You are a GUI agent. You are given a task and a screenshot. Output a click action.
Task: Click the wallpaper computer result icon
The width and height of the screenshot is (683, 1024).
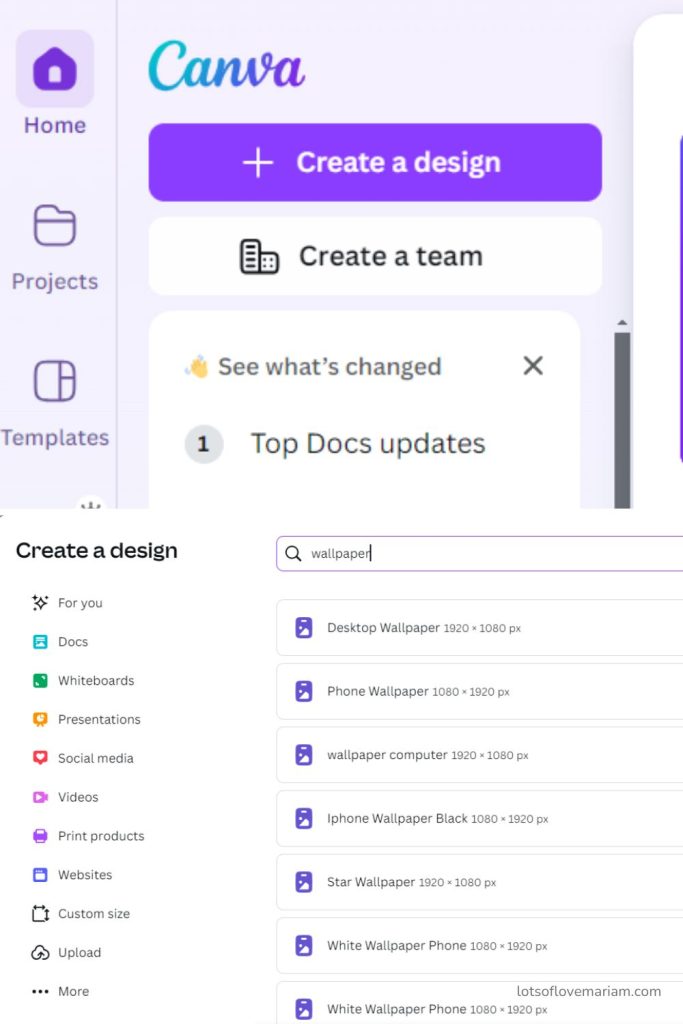pyautogui.click(x=304, y=755)
